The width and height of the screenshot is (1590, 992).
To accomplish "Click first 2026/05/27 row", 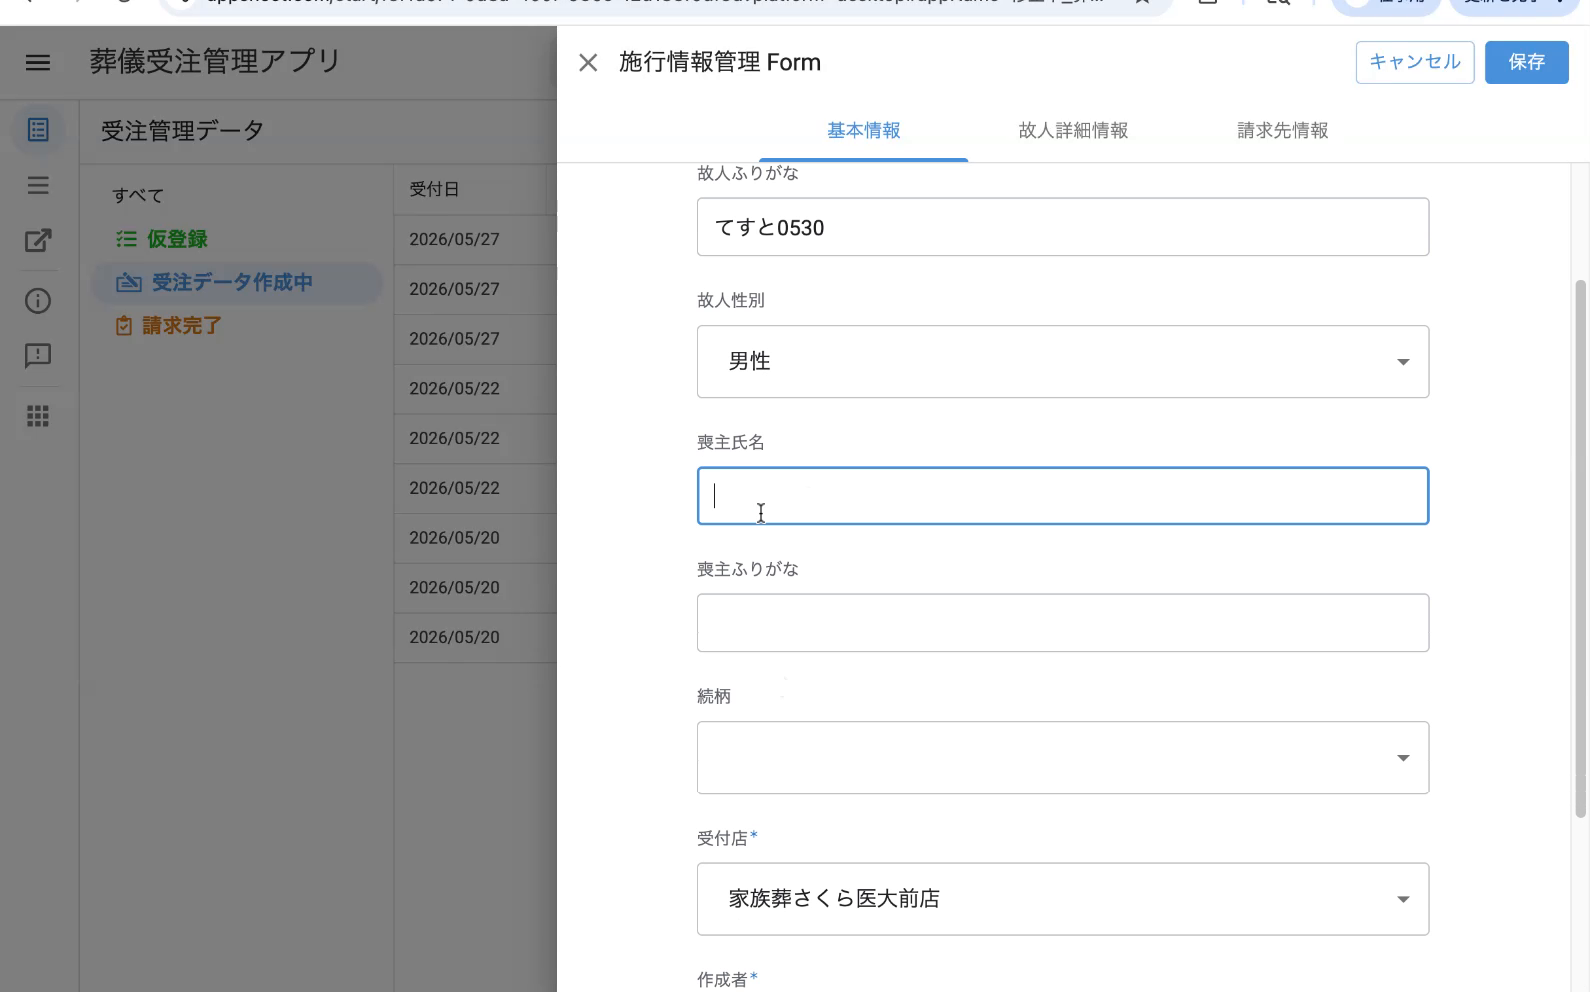I will pyautogui.click(x=476, y=240).
